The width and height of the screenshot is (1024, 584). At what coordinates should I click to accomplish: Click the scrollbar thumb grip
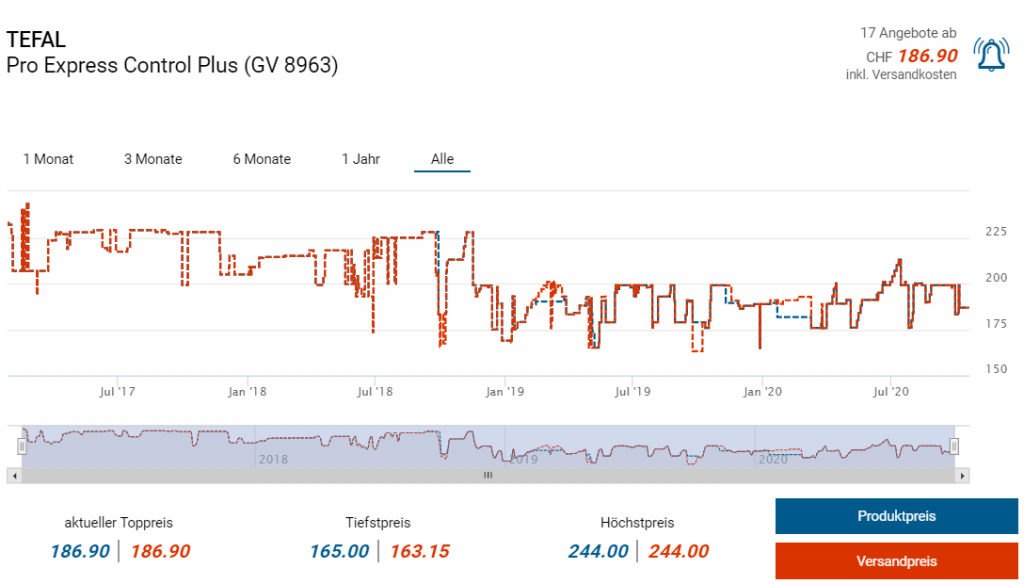click(488, 476)
